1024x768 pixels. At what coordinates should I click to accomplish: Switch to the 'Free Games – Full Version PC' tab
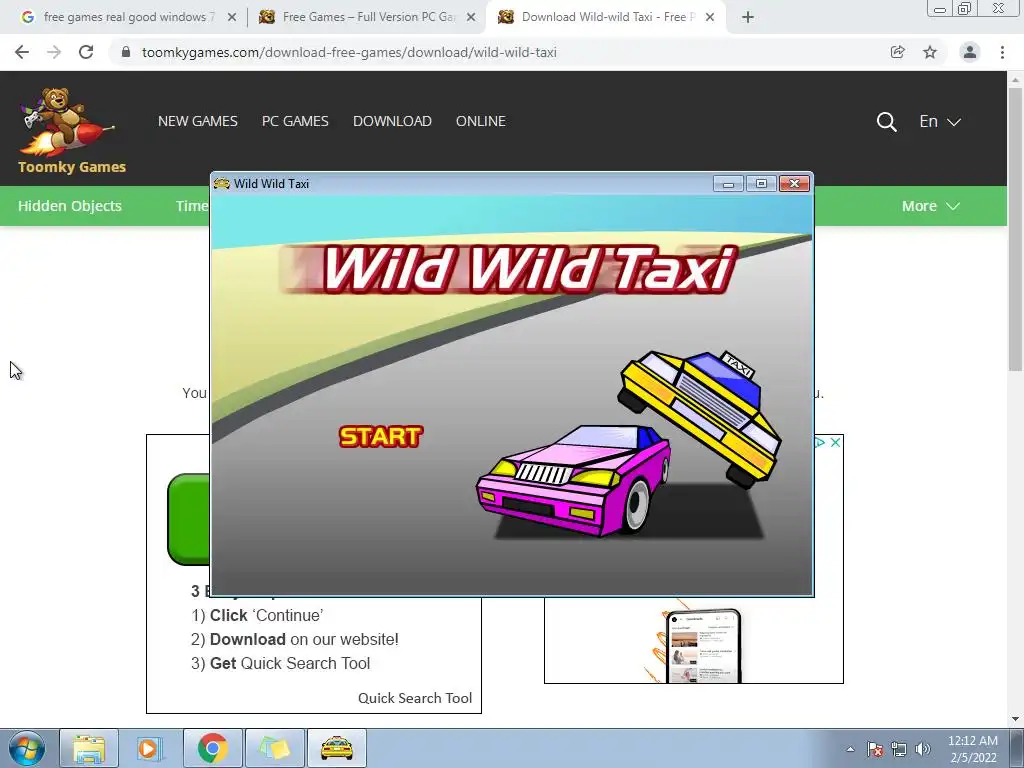(366, 17)
